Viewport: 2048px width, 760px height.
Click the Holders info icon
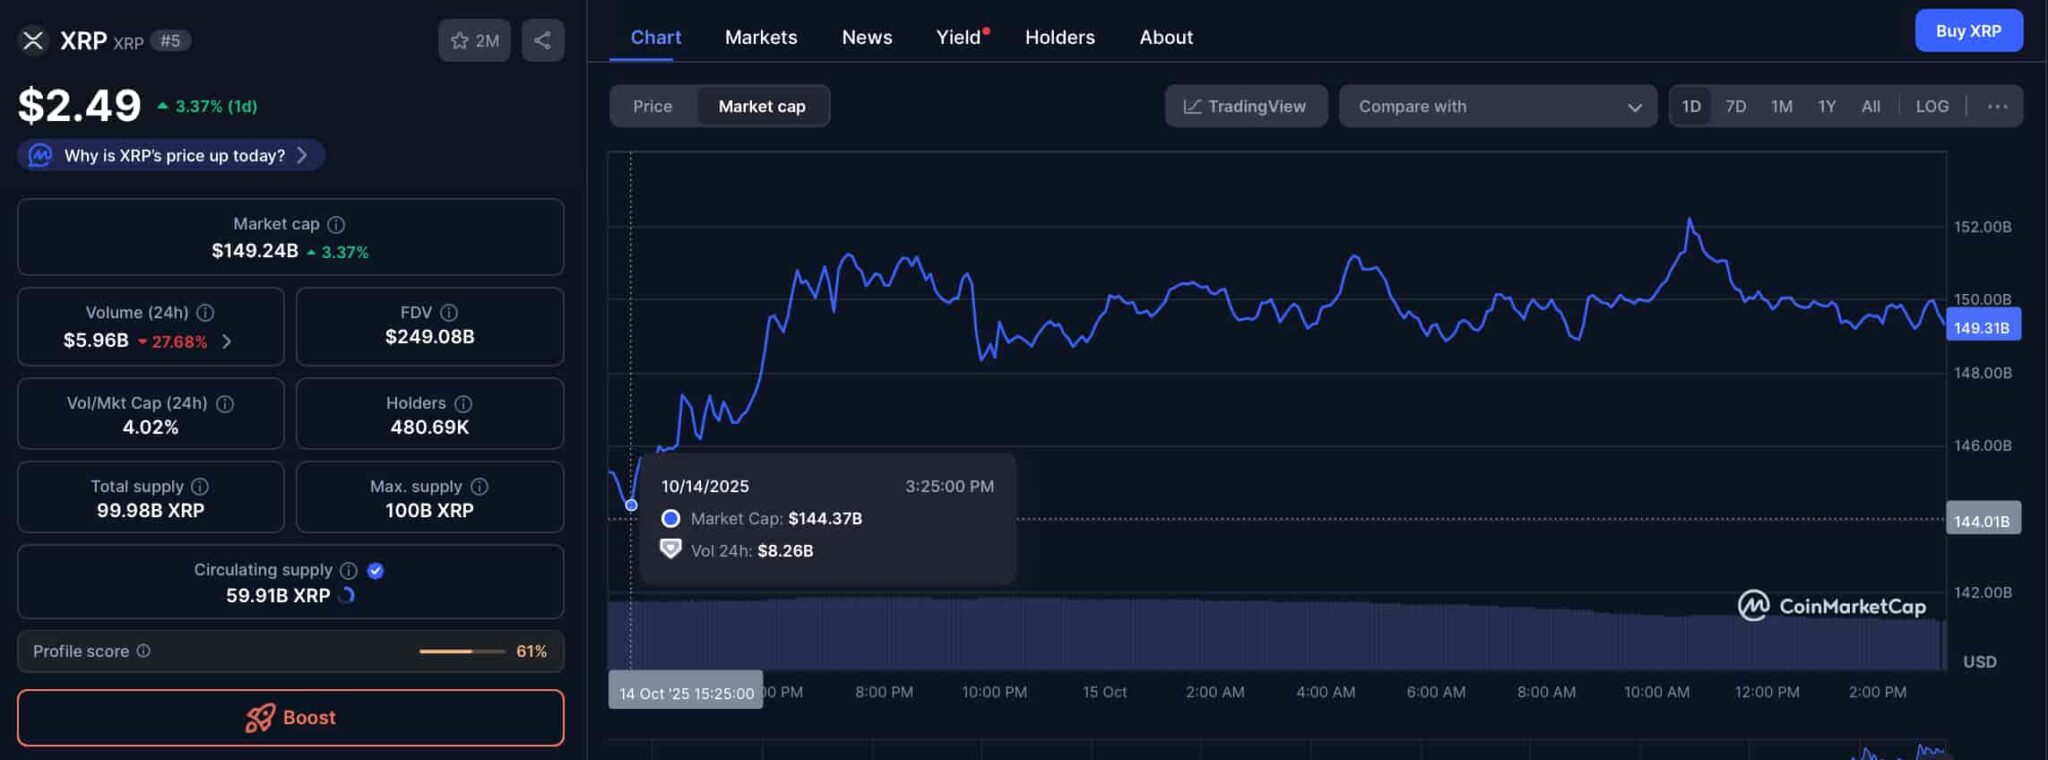pos(463,404)
